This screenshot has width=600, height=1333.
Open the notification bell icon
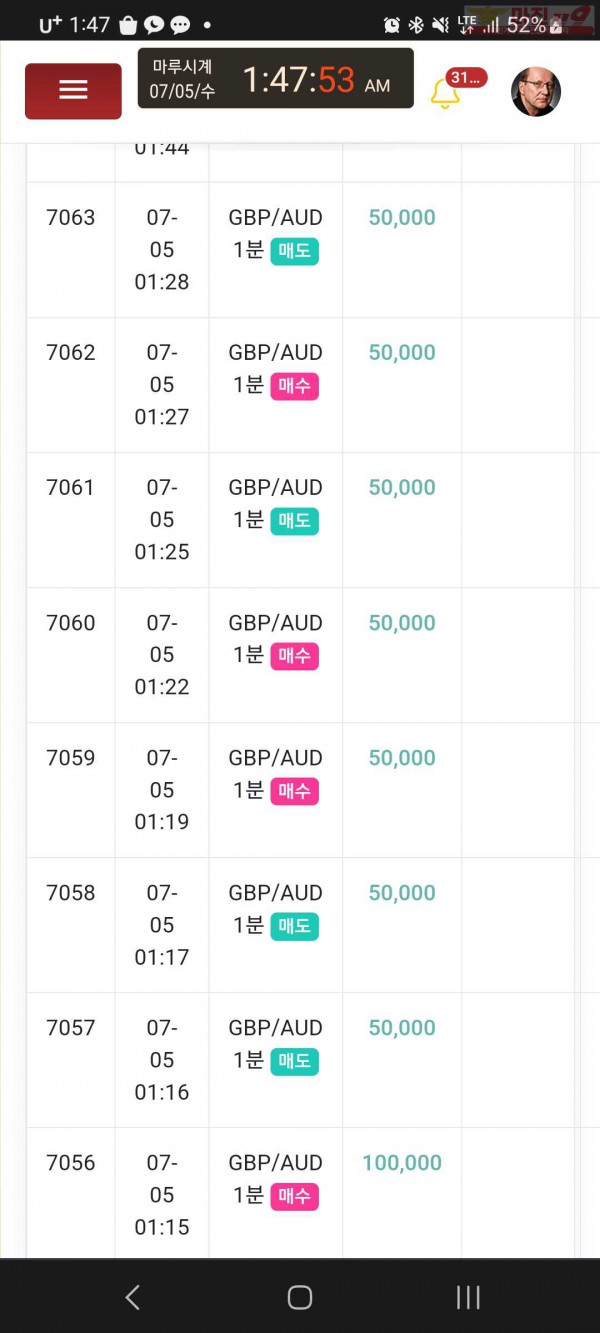(x=445, y=94)
